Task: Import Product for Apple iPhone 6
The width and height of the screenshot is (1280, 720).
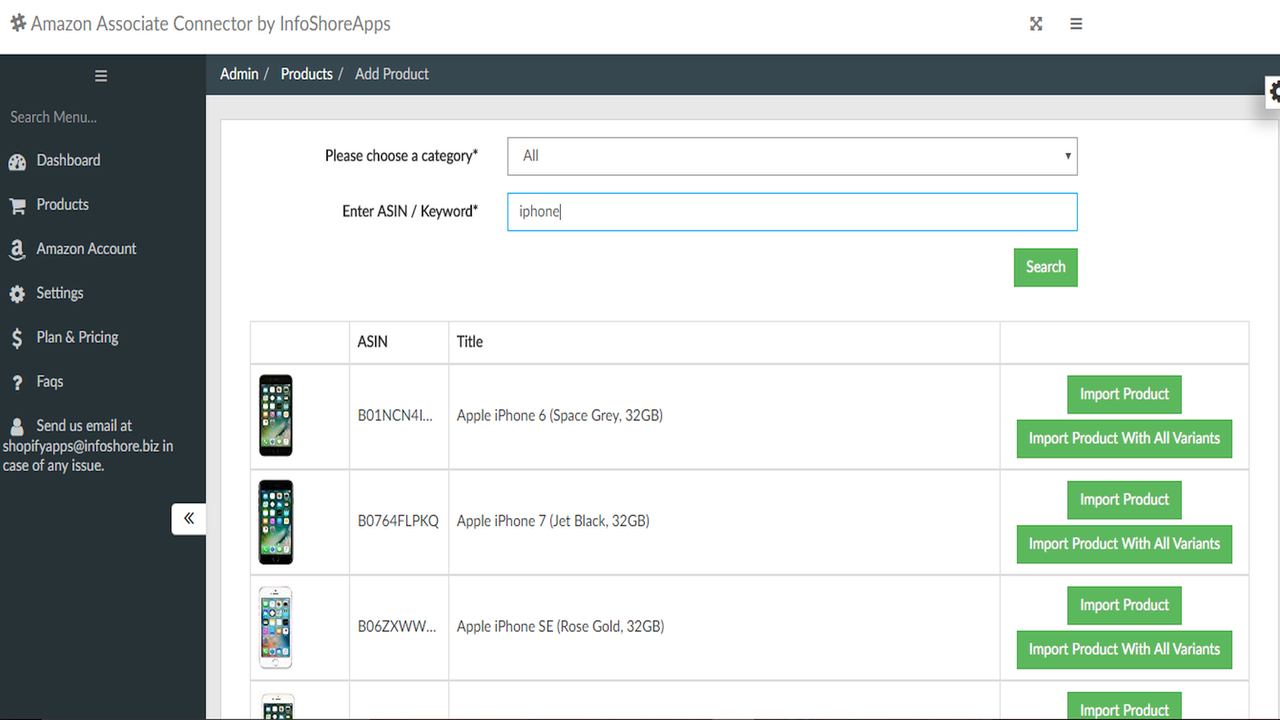Action: (1124, 394)
